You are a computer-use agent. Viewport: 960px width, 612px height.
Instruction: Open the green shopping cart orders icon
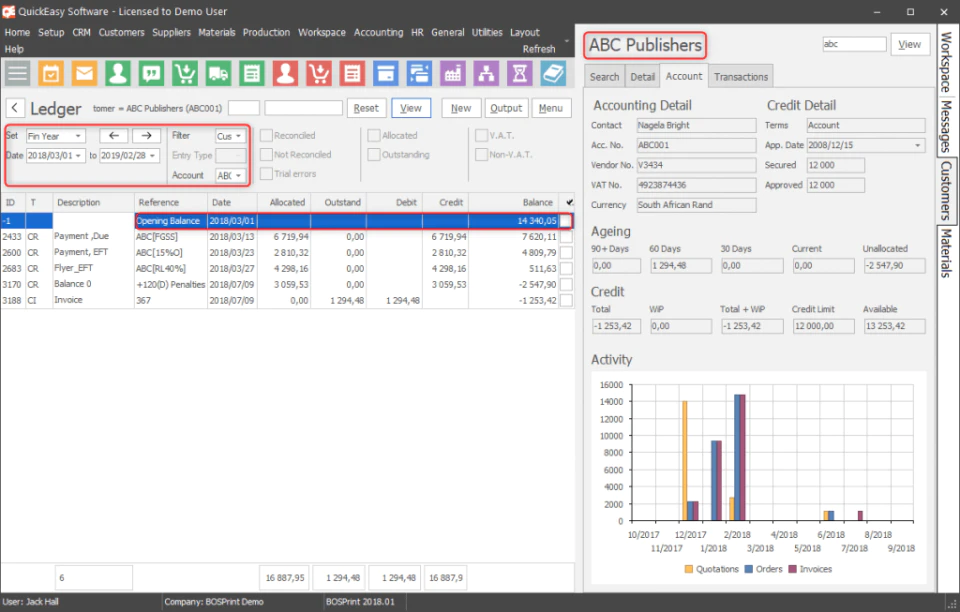pyautogui.click(x=184, y=73)
